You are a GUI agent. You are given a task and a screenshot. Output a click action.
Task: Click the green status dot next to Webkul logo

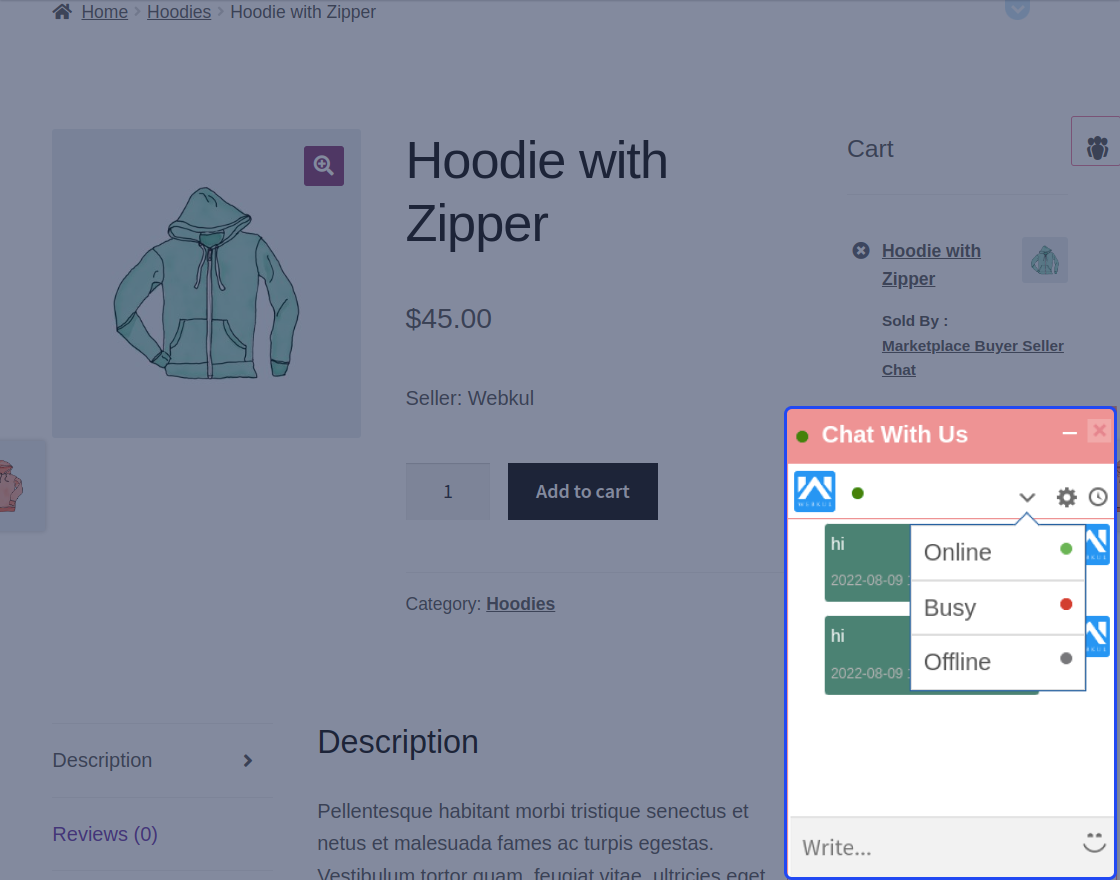coord(856,492)
